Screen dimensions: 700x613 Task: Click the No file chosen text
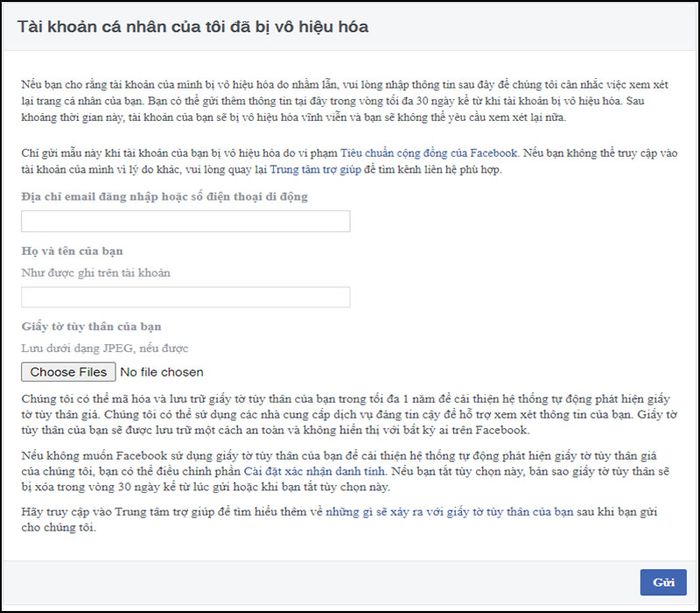pos(162,372)
